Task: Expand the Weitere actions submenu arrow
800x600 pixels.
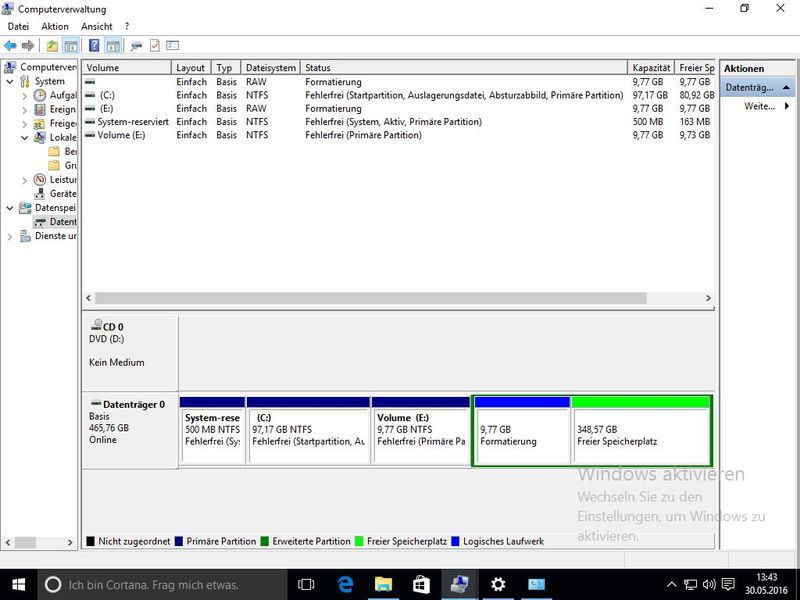Action: coord(786,106)
